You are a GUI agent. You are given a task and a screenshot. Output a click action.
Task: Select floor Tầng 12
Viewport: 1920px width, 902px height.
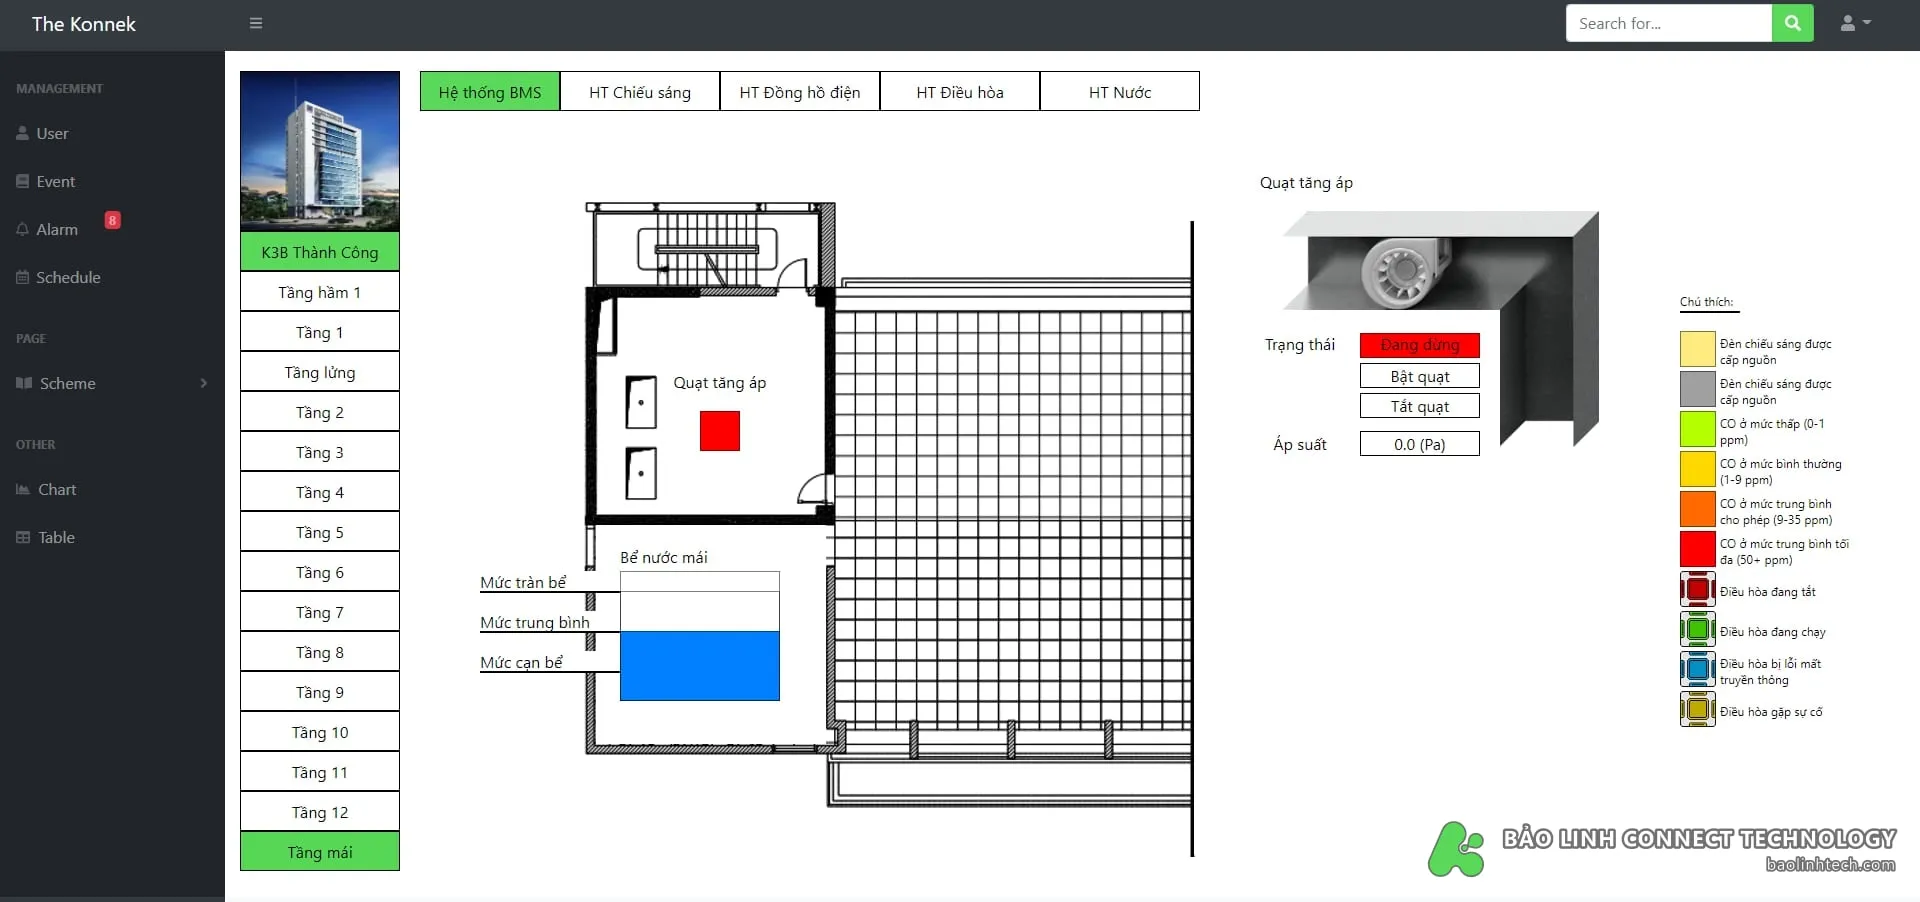point(320,811)
